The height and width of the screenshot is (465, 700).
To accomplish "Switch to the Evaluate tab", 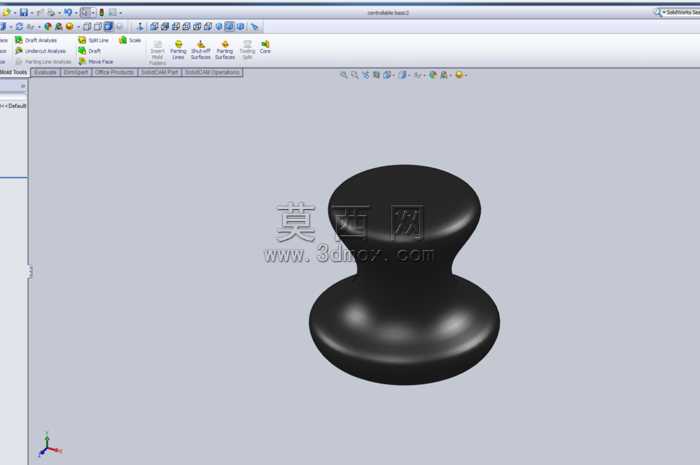I will pyautogui.click(x=45, y=72).
